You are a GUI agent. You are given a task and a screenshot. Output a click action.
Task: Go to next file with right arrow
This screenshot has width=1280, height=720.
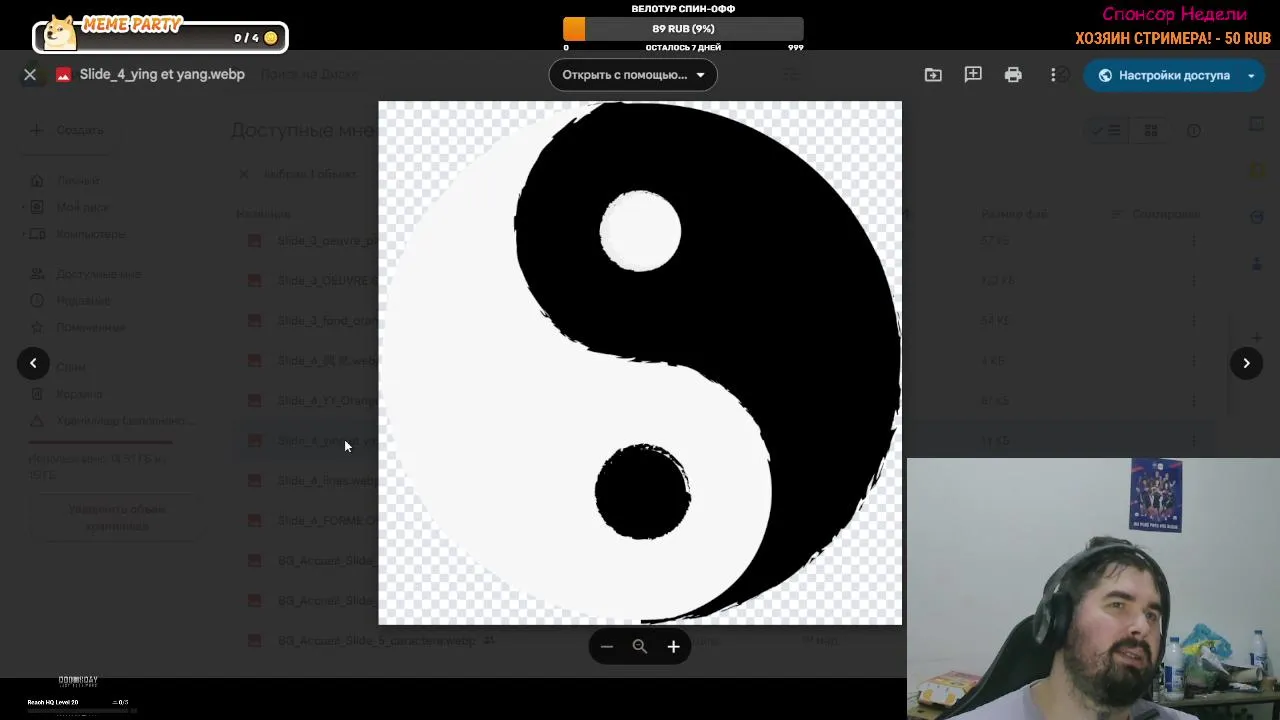(x=1246, y=363)
